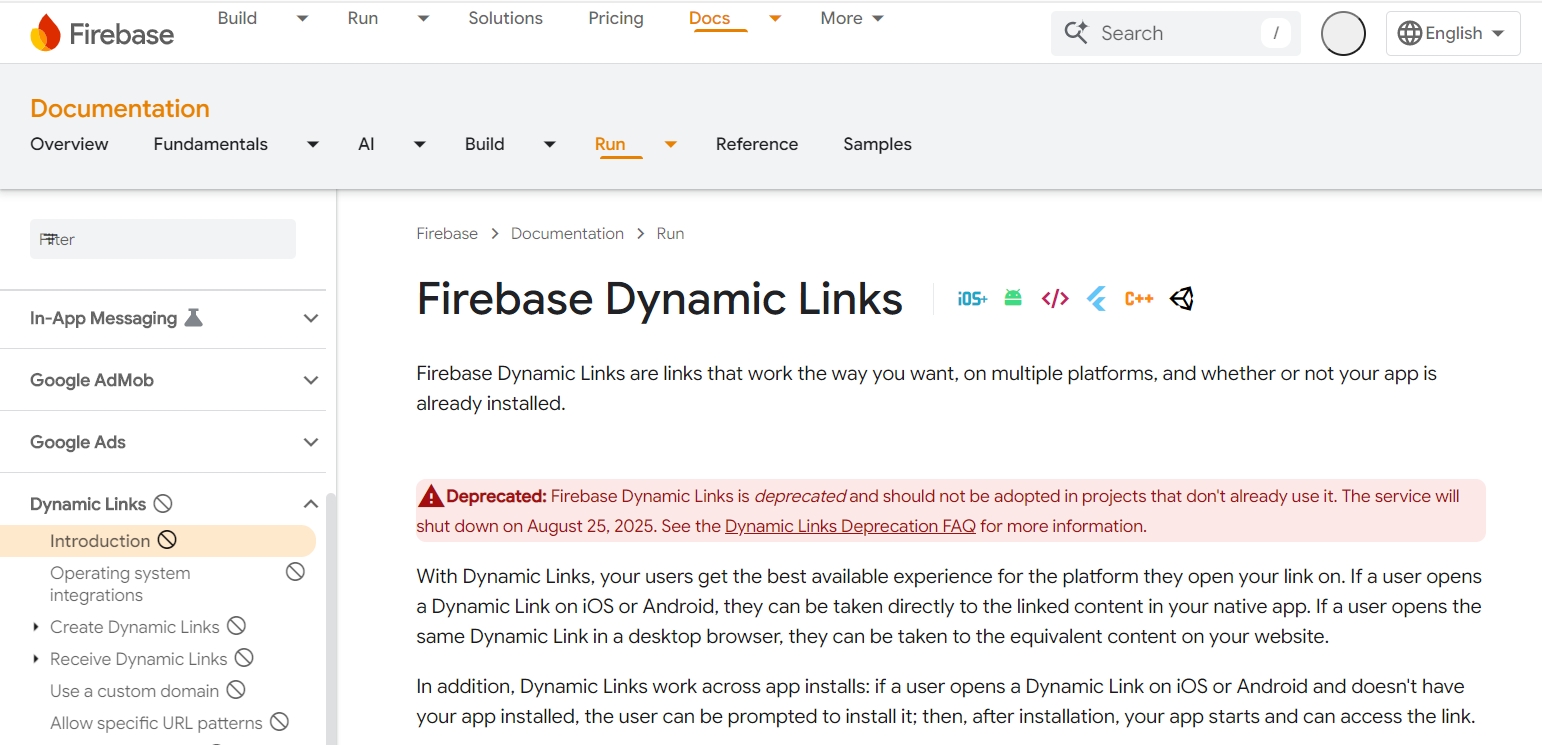Image resolution: width=1542 pixels, height=745 pixels.
Task: Switch to the Samples tab
Action: 877,144
